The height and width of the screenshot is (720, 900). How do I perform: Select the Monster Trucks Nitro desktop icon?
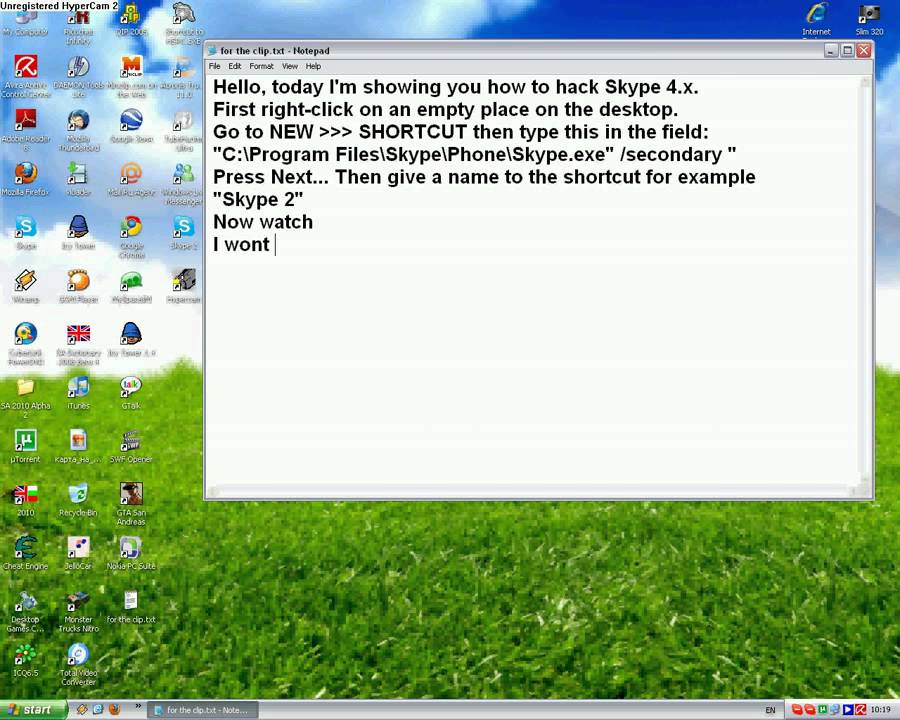pos(79,611)
